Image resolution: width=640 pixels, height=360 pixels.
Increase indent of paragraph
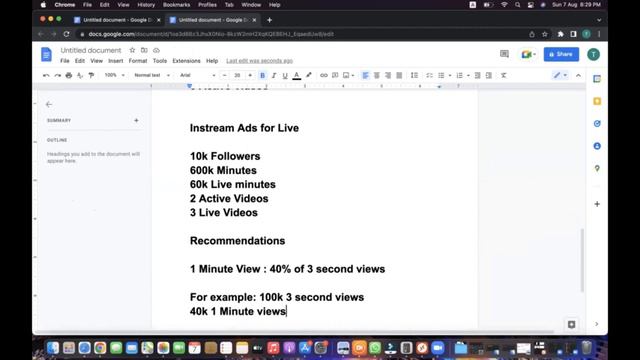[x=489, y=75]
